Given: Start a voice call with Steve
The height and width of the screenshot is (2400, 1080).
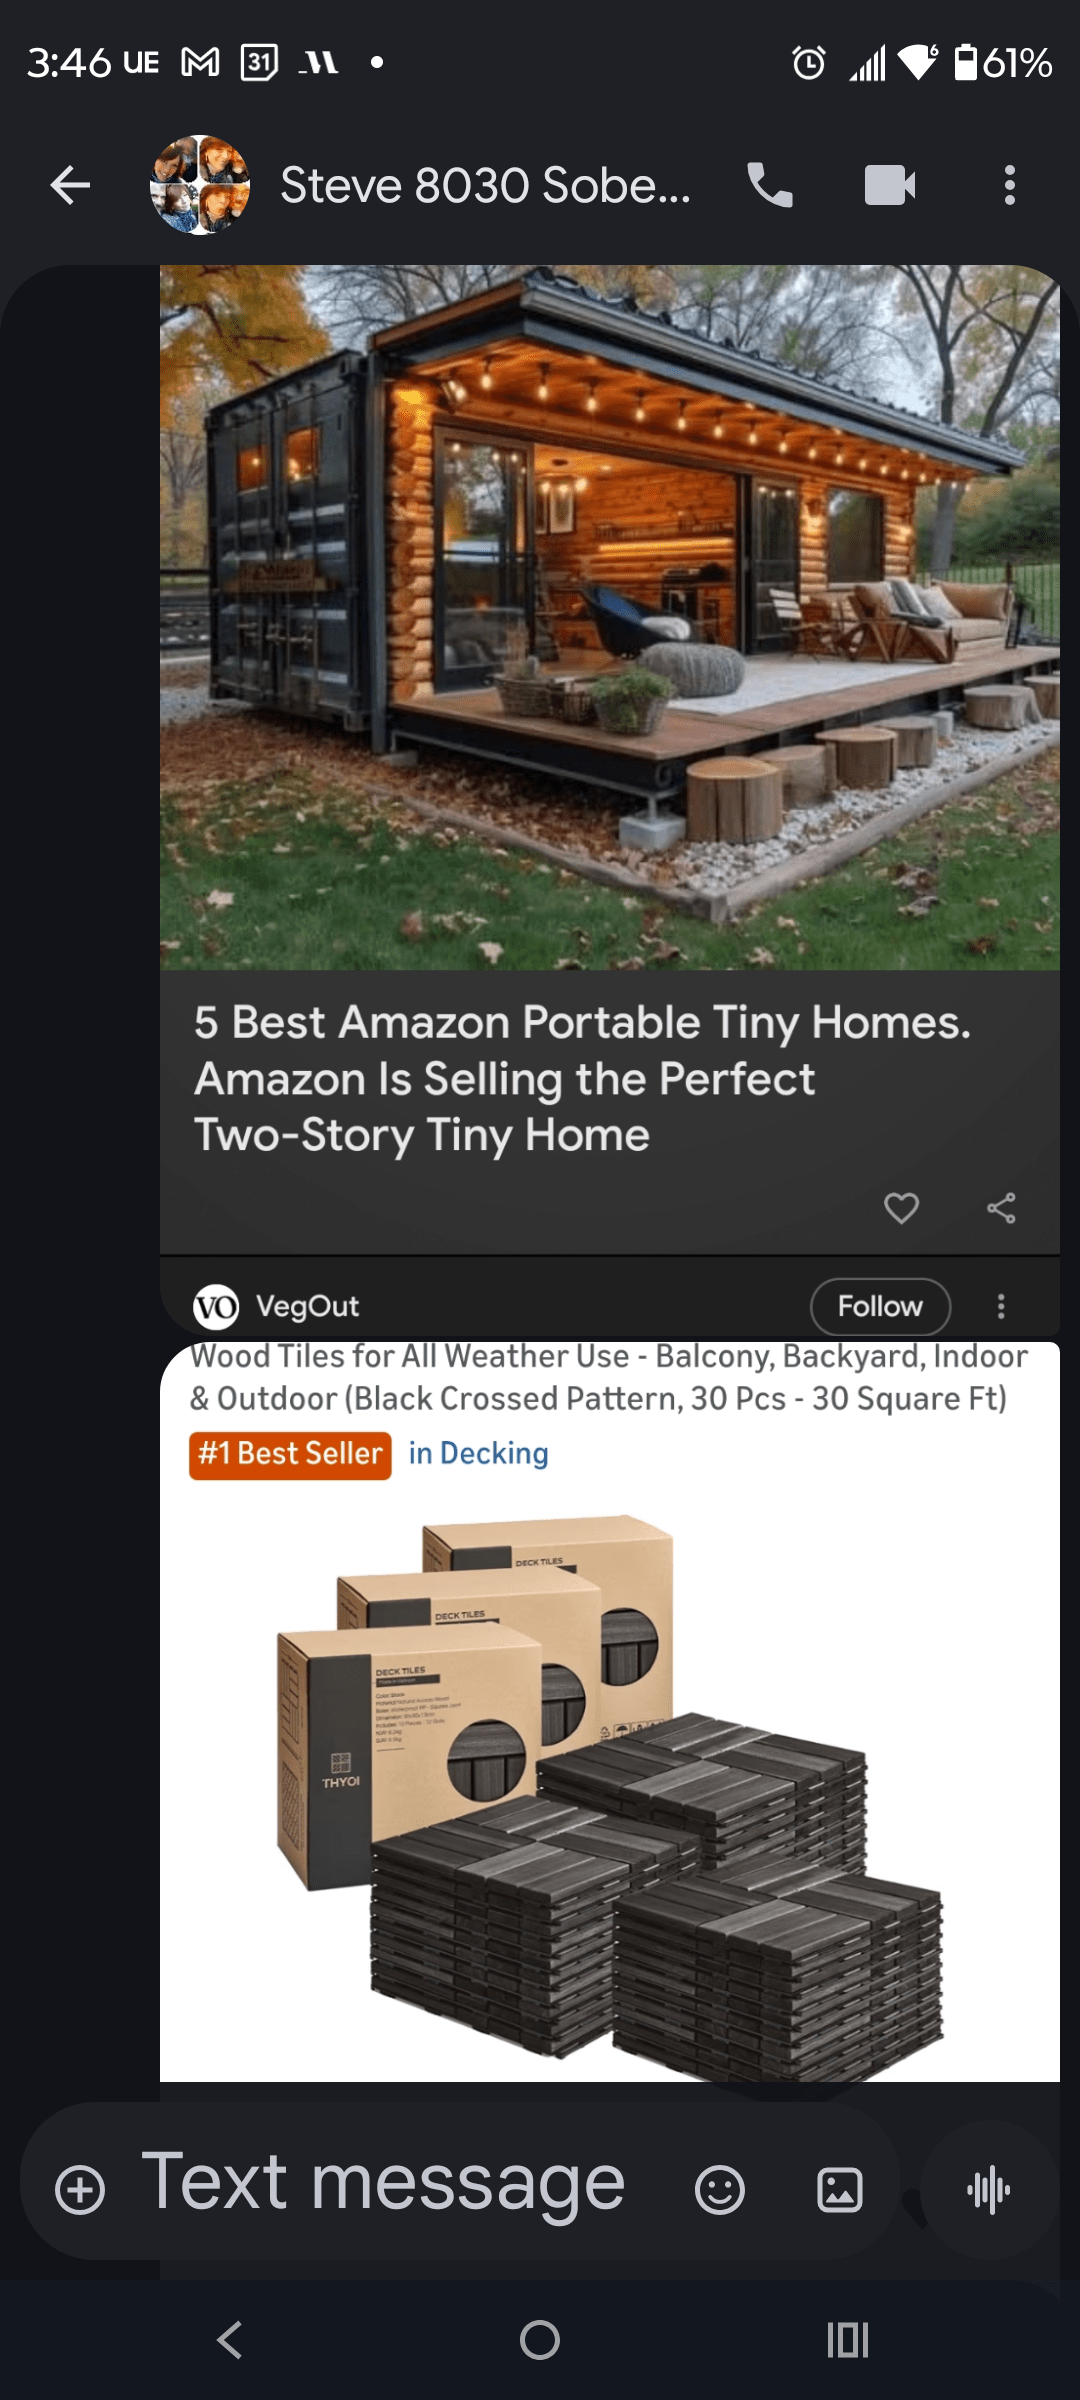Looking at the screenshot, I should (770, 185).
